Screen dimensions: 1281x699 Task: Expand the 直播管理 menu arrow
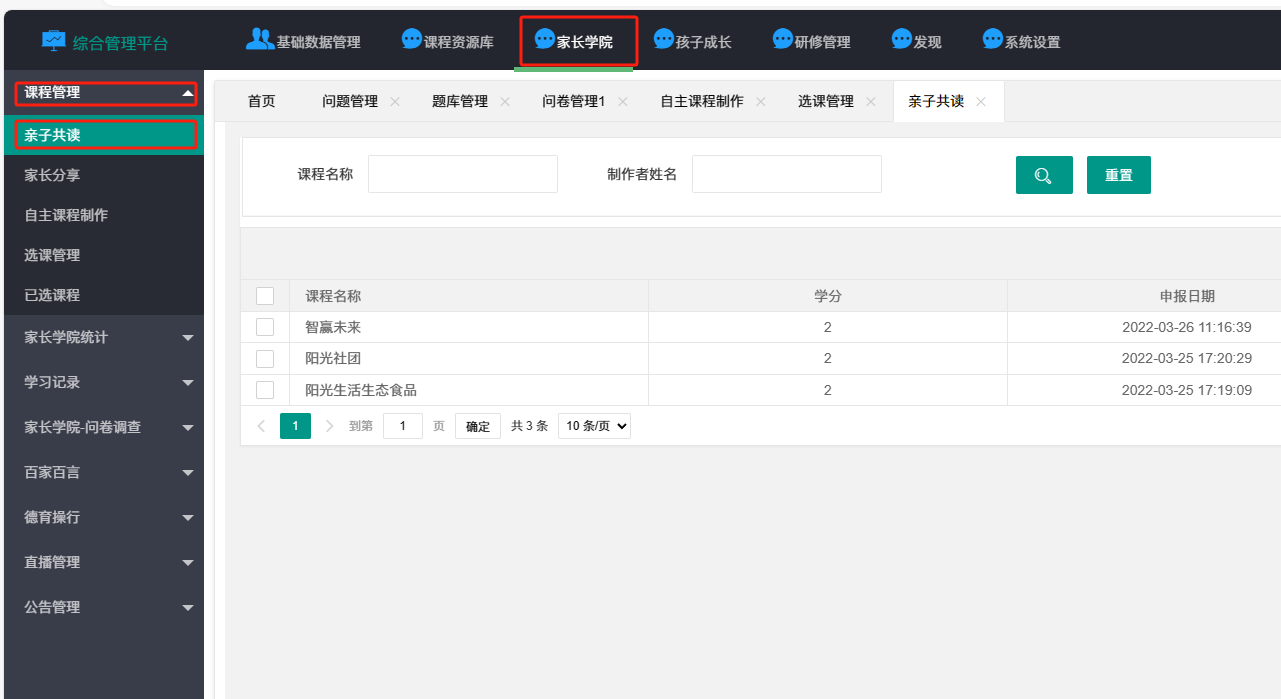pos(188,563)
